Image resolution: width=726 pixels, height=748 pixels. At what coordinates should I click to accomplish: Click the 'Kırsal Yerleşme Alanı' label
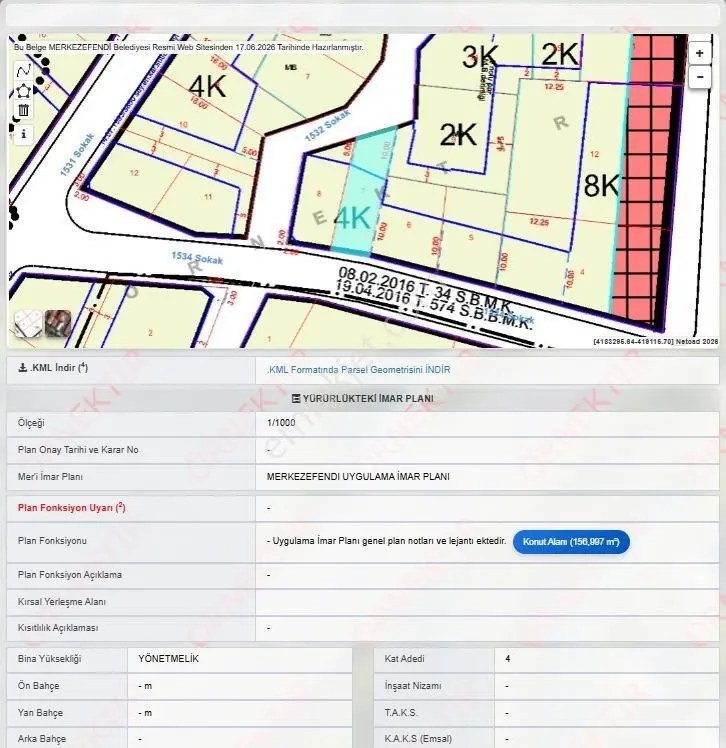pos(62,602)
